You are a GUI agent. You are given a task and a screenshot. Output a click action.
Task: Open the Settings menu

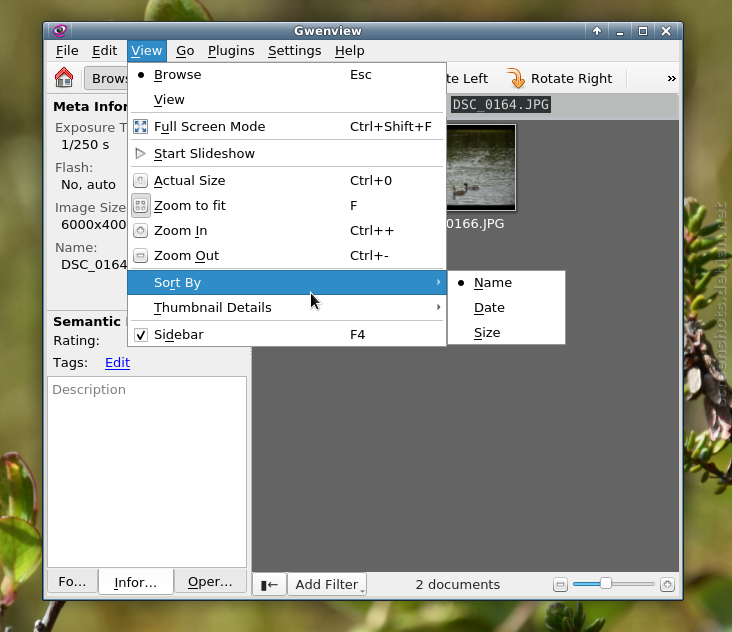tap(295, 50)
